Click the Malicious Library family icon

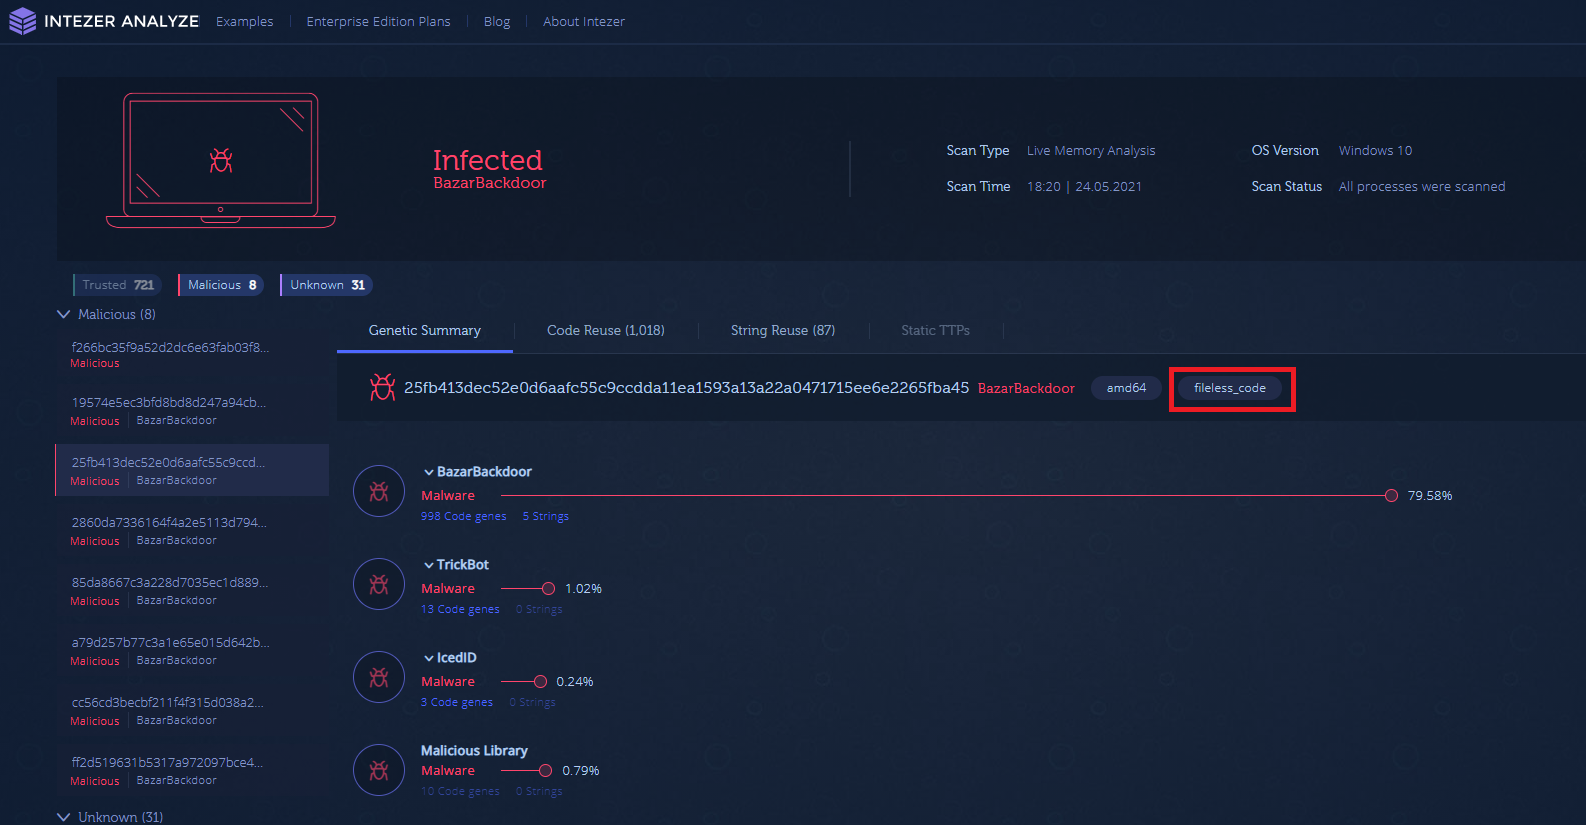[379, 770]
